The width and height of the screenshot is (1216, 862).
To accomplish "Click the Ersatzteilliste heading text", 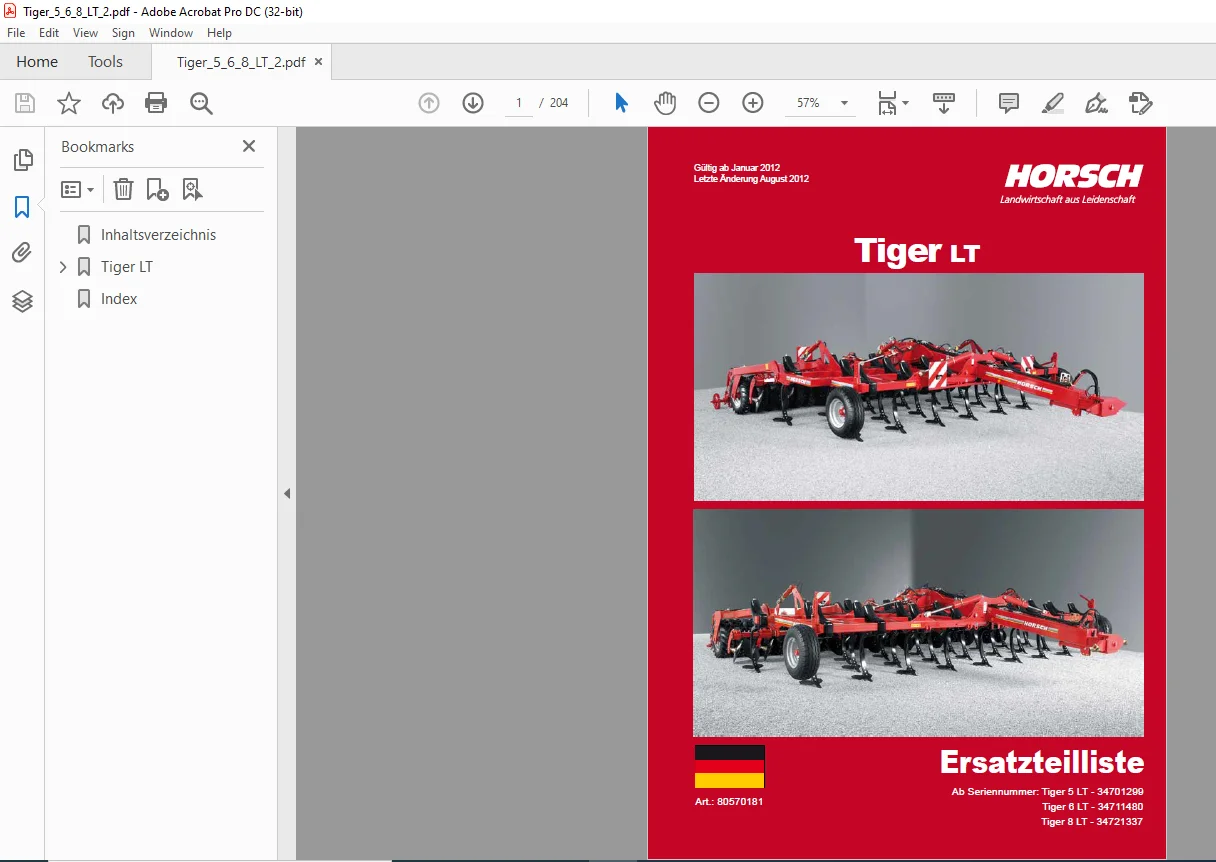I will 1041,763.
